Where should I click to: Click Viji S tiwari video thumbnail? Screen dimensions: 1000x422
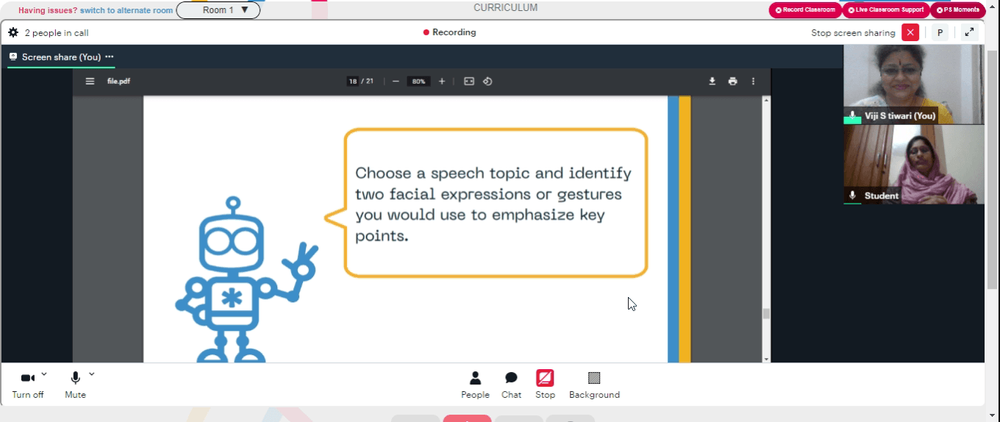(x=913, y=84)
